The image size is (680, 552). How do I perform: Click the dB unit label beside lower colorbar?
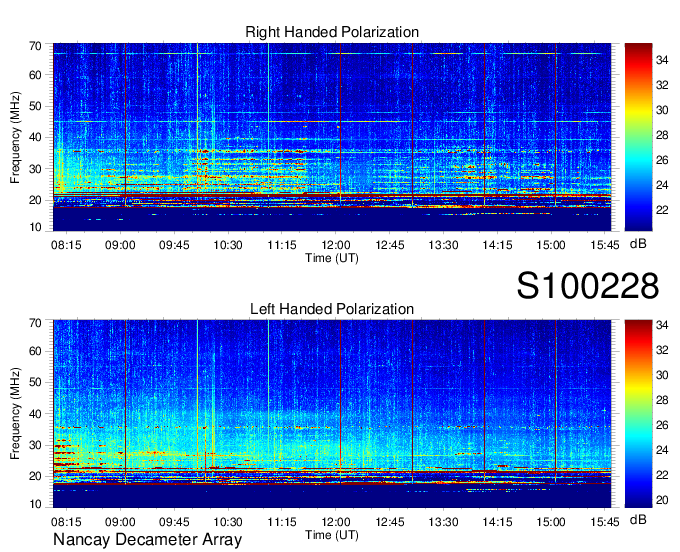(x=638, y=519)
